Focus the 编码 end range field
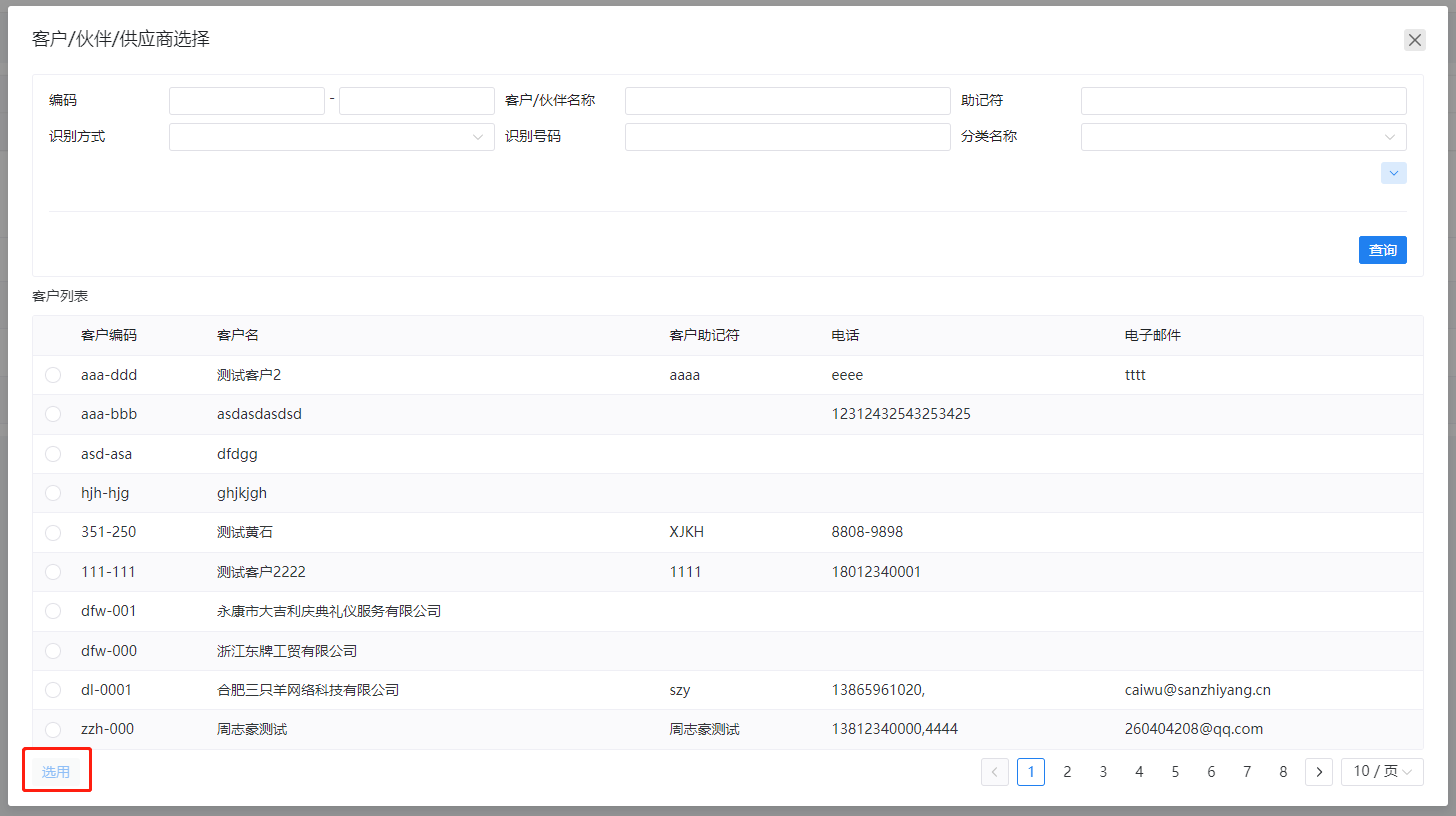1456x816 pixels. 417,101
